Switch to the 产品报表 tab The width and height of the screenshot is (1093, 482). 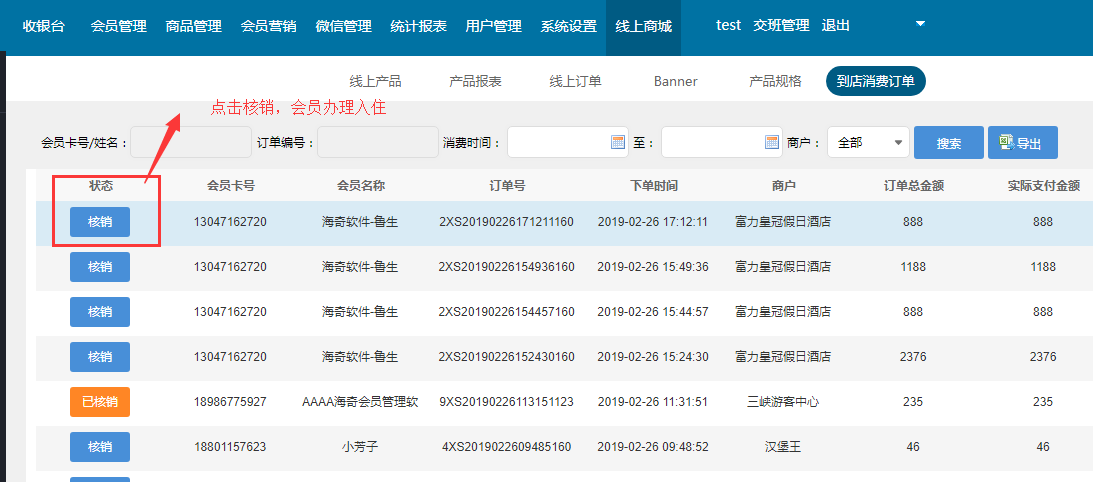475,81
